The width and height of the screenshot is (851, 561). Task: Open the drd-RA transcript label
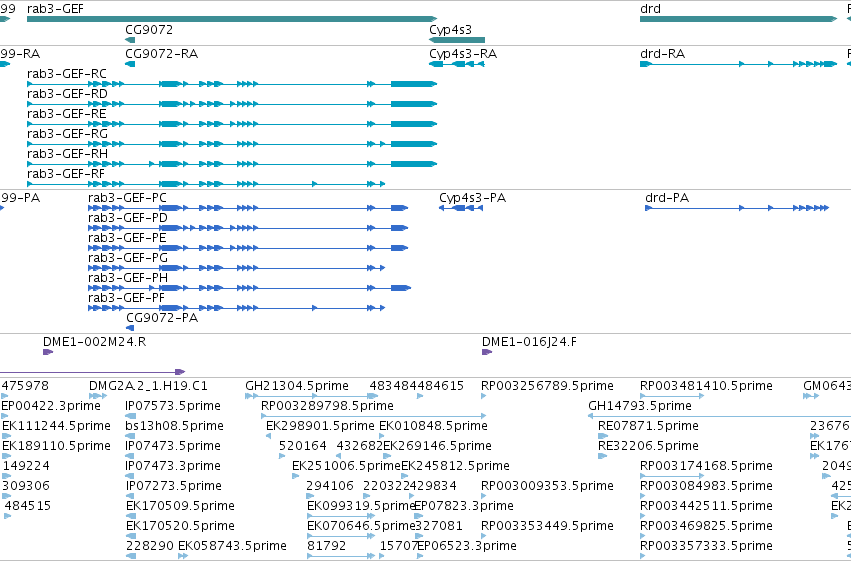click(x=663, y=54)
